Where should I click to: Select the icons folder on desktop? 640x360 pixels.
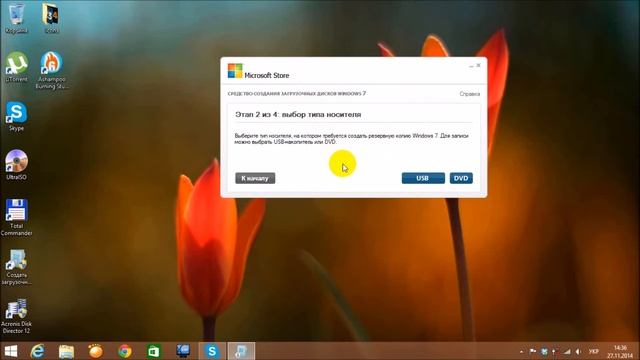point(52,18)
